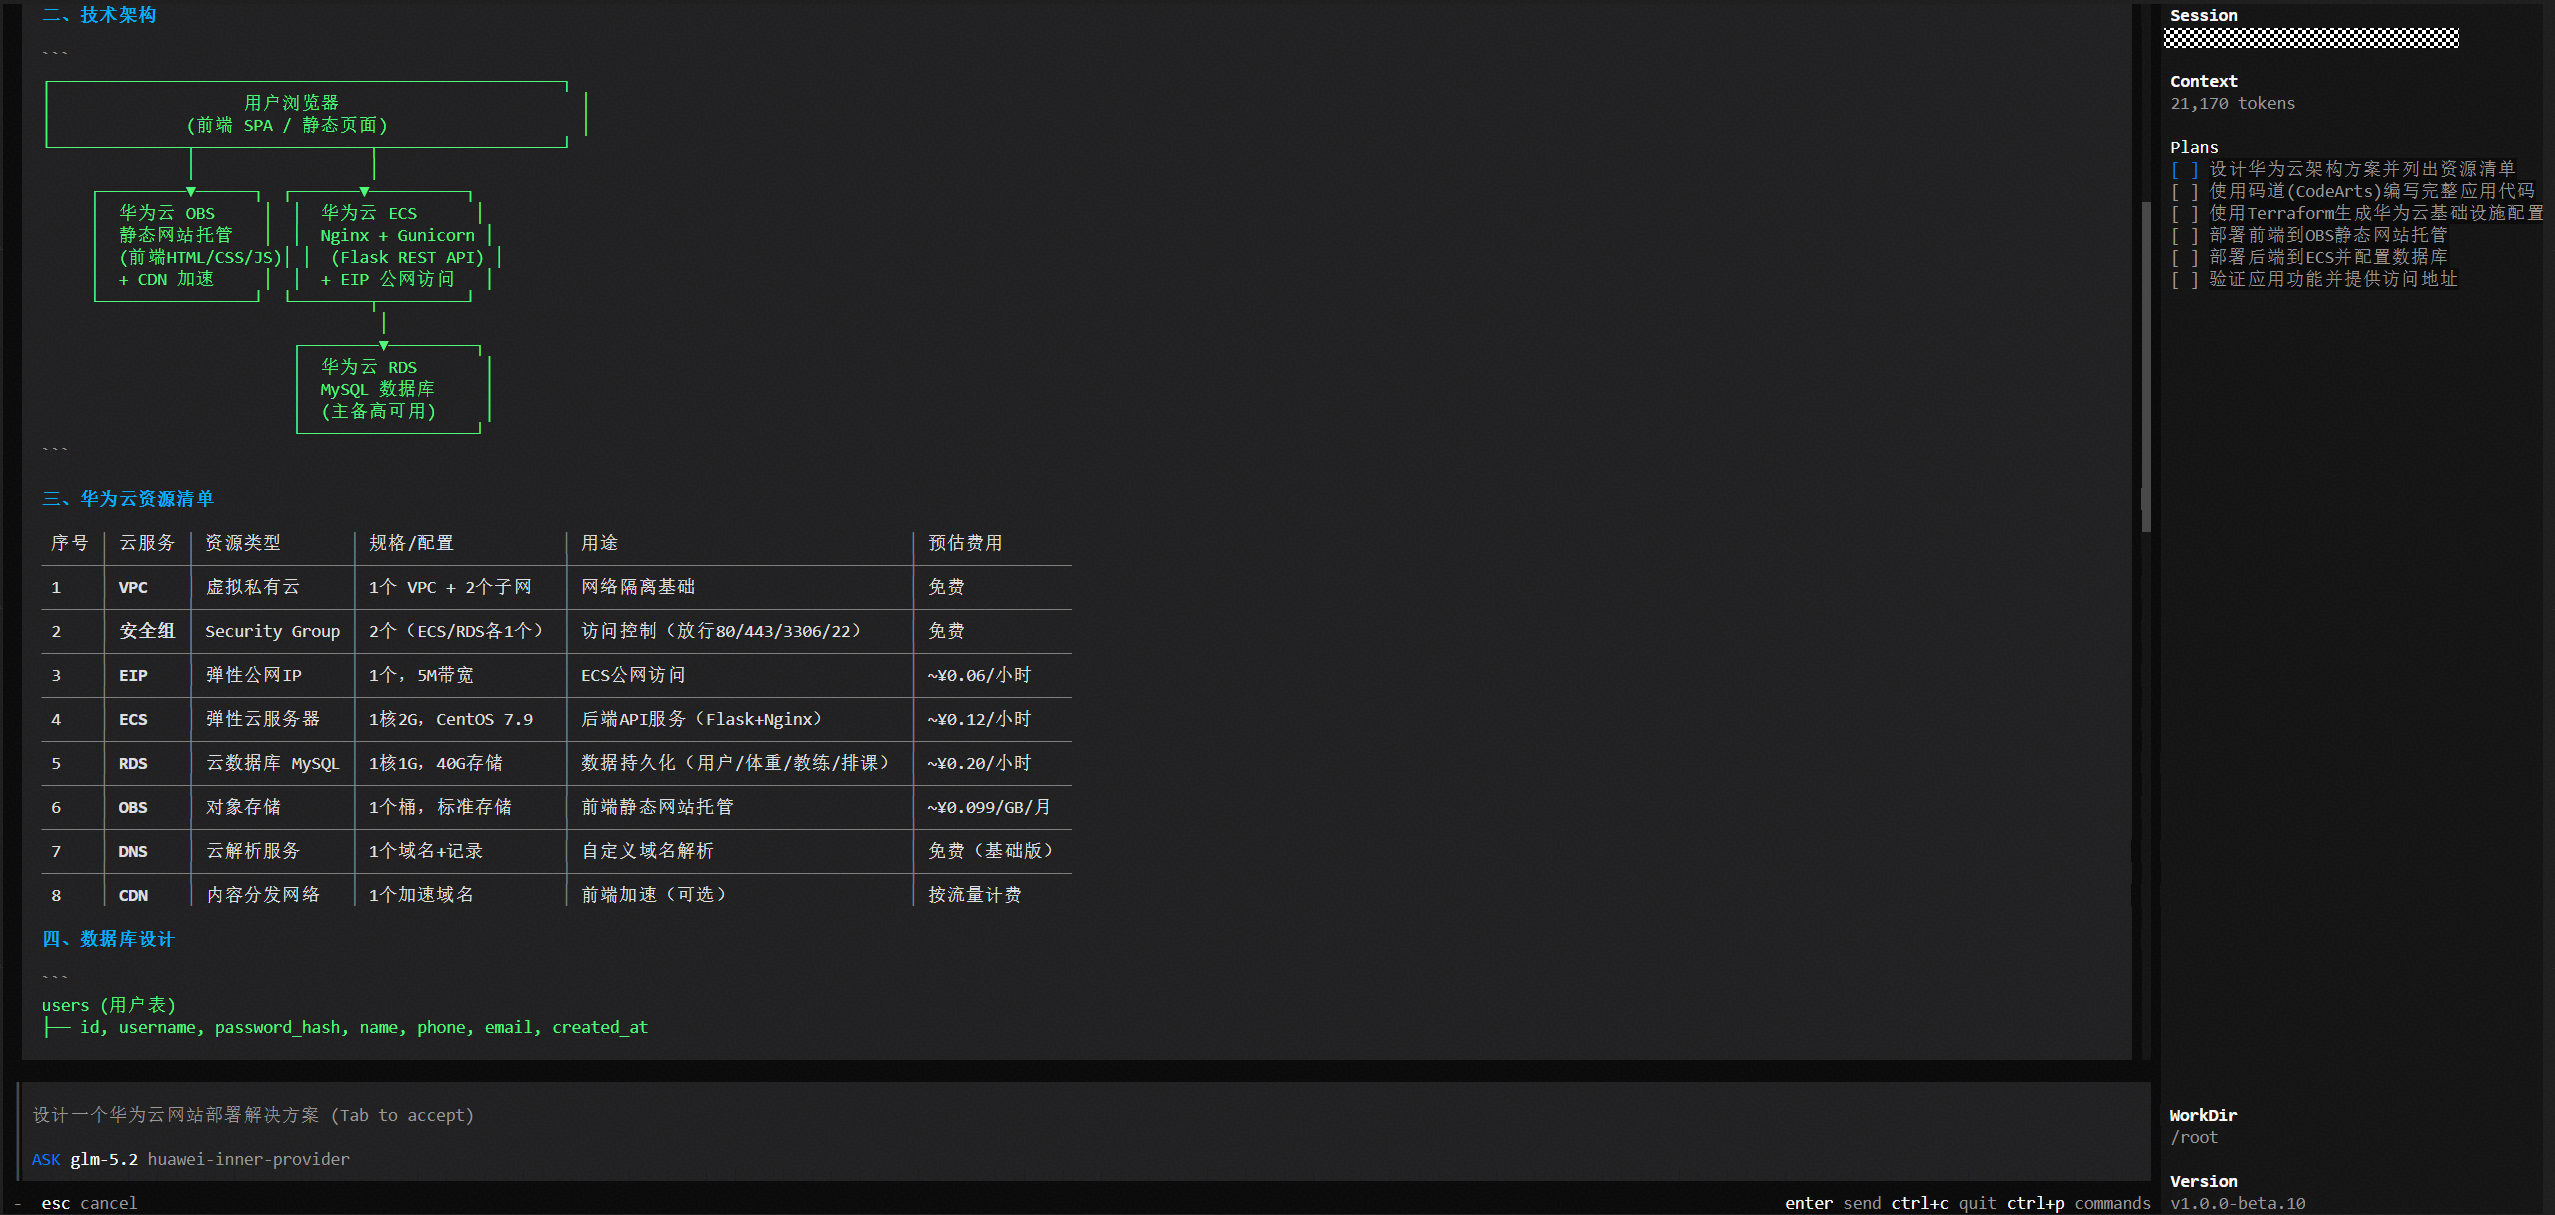Click the Nginx + Gunicorn line in diagram

point(398,235)
